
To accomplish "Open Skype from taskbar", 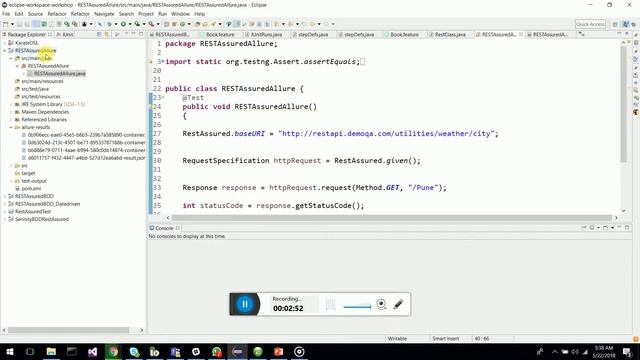I will tap(134, 351).
